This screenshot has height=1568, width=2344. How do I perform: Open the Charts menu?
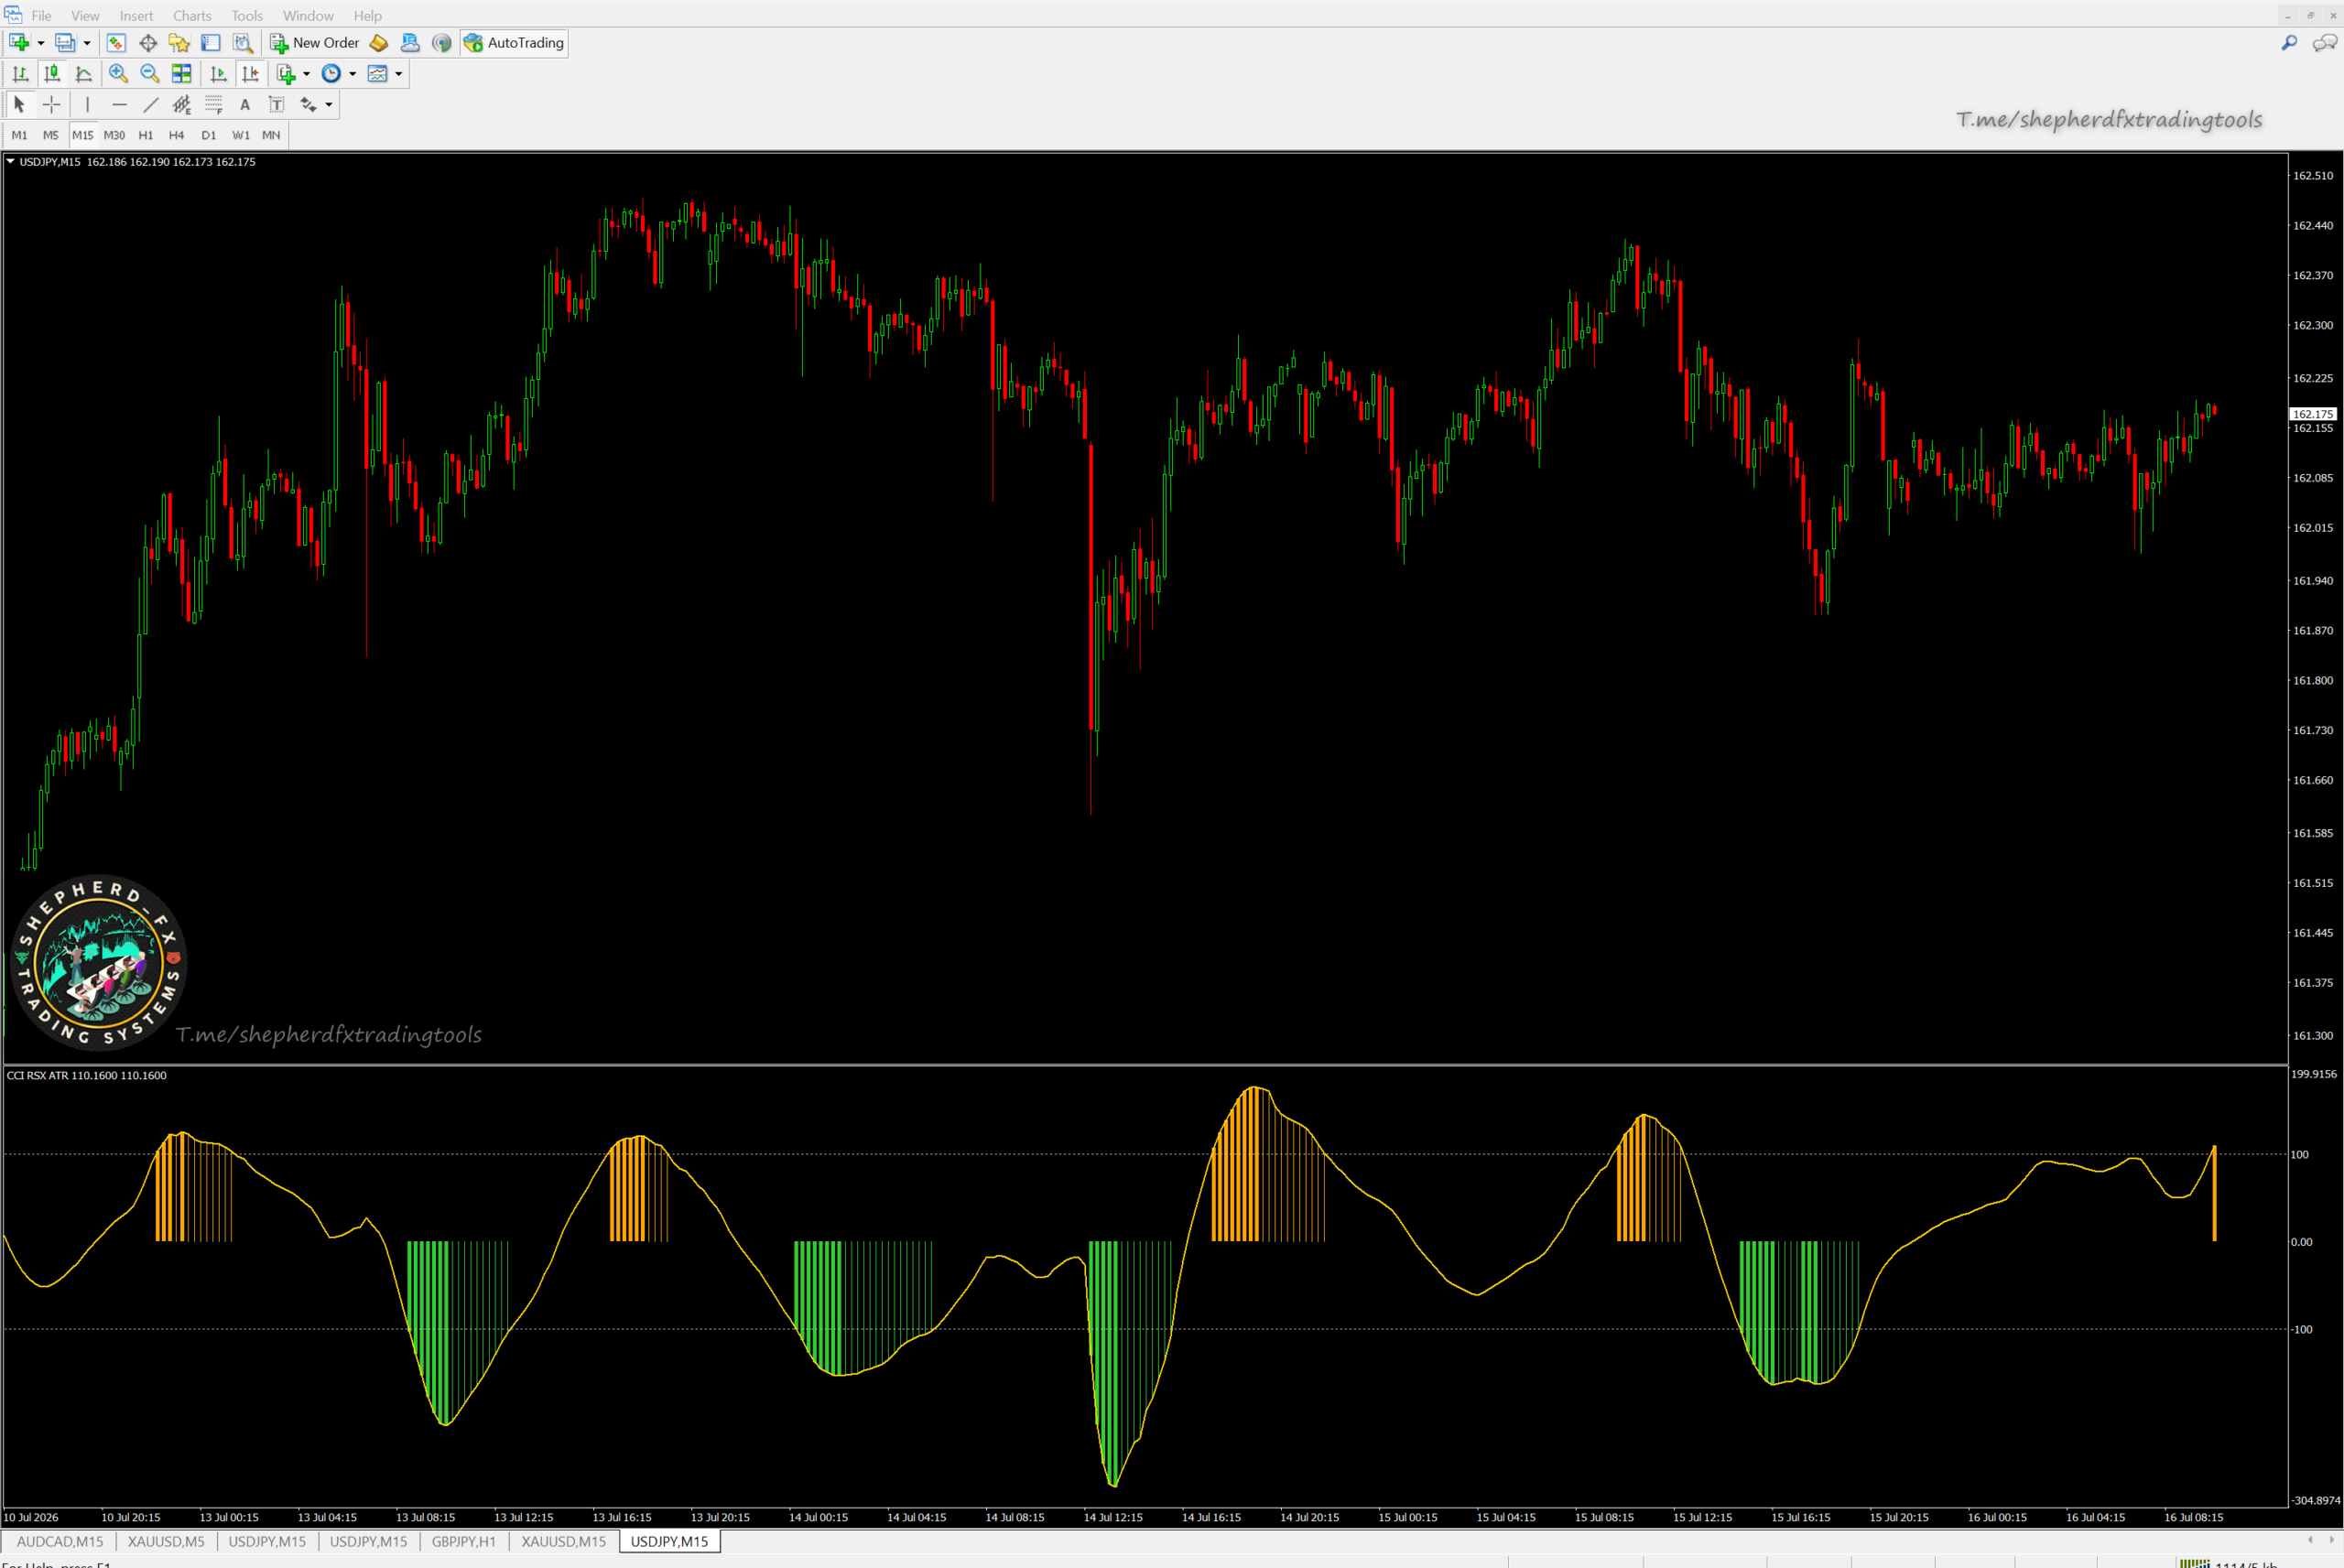click(x=192, y=15)
